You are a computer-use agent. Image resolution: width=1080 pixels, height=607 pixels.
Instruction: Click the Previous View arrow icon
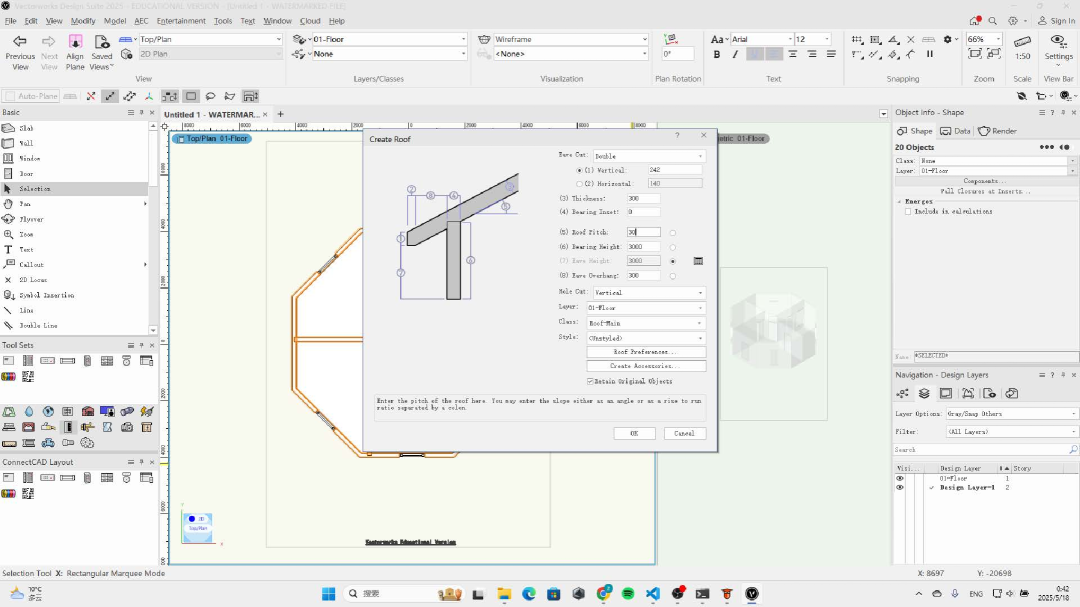20,41
